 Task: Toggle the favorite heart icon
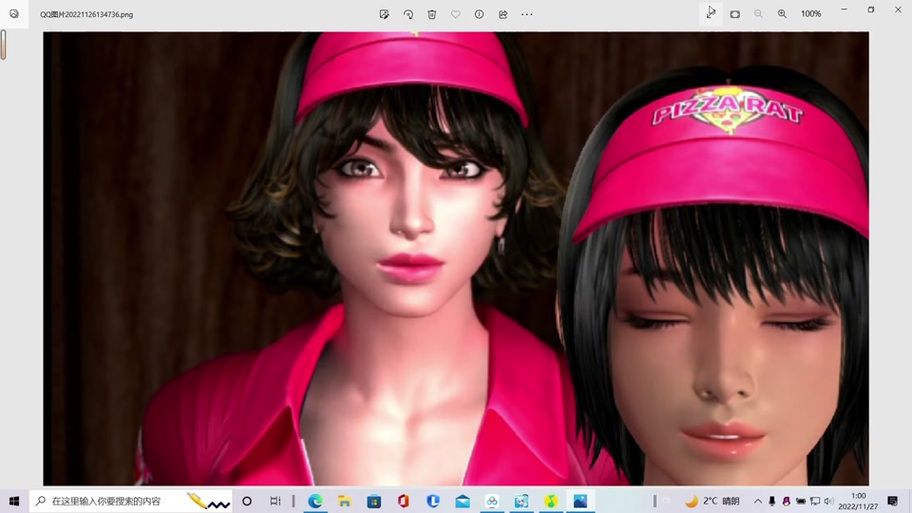(x=456, y=14)
